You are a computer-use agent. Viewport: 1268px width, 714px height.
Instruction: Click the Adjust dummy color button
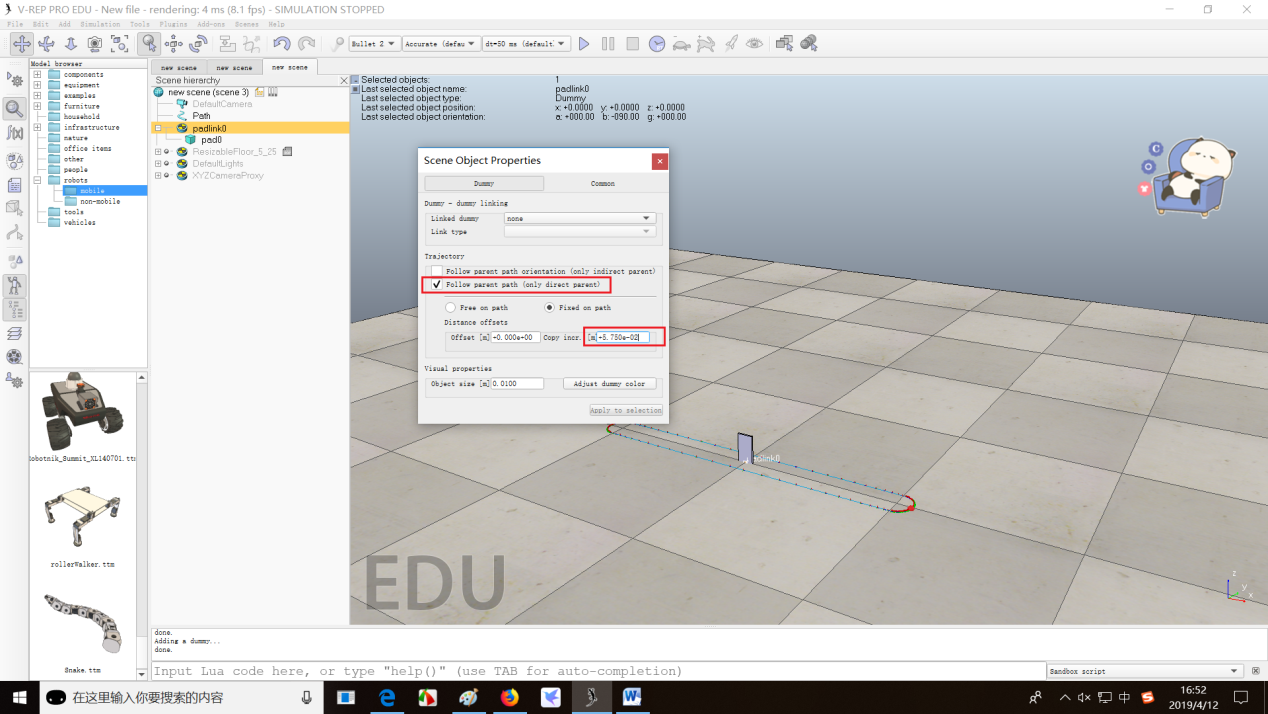610,384
